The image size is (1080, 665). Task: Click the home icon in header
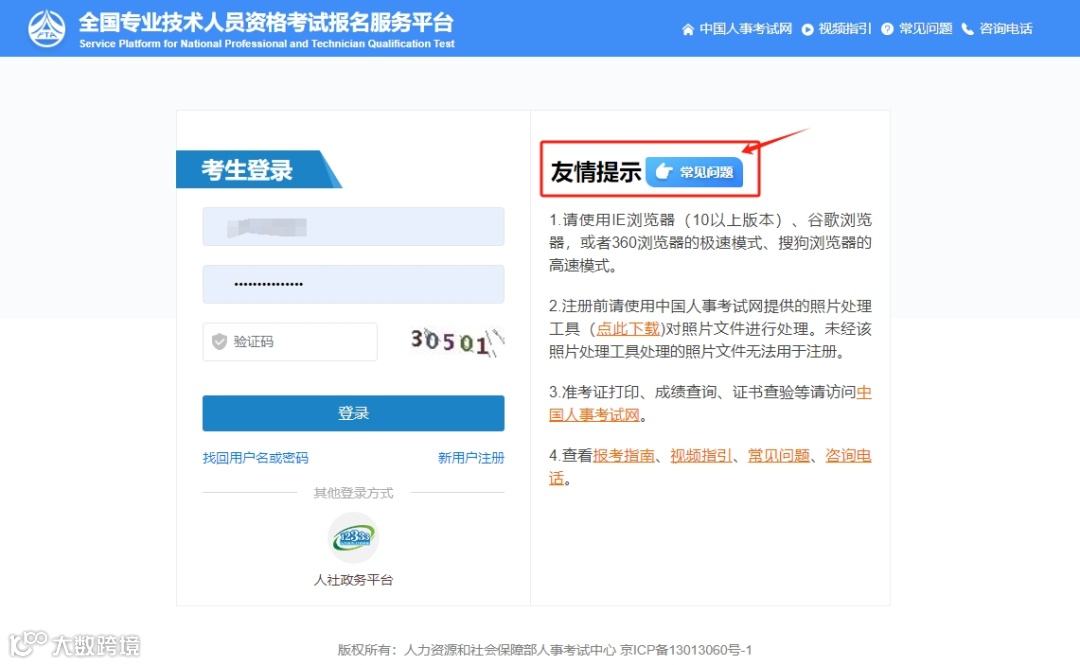(x=687, y=30)
